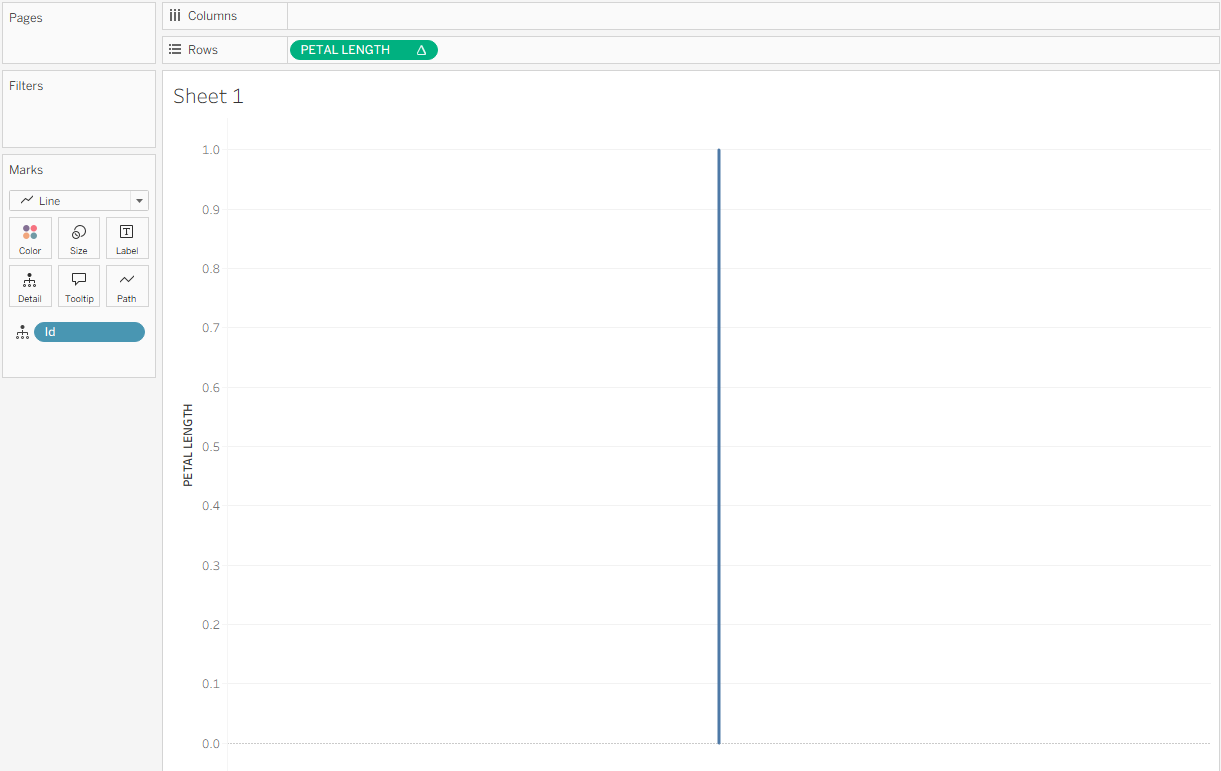Viewport: 1221px width, 771px height.
Task: Click the vertical line mark in chart
Action: (718, 446)
